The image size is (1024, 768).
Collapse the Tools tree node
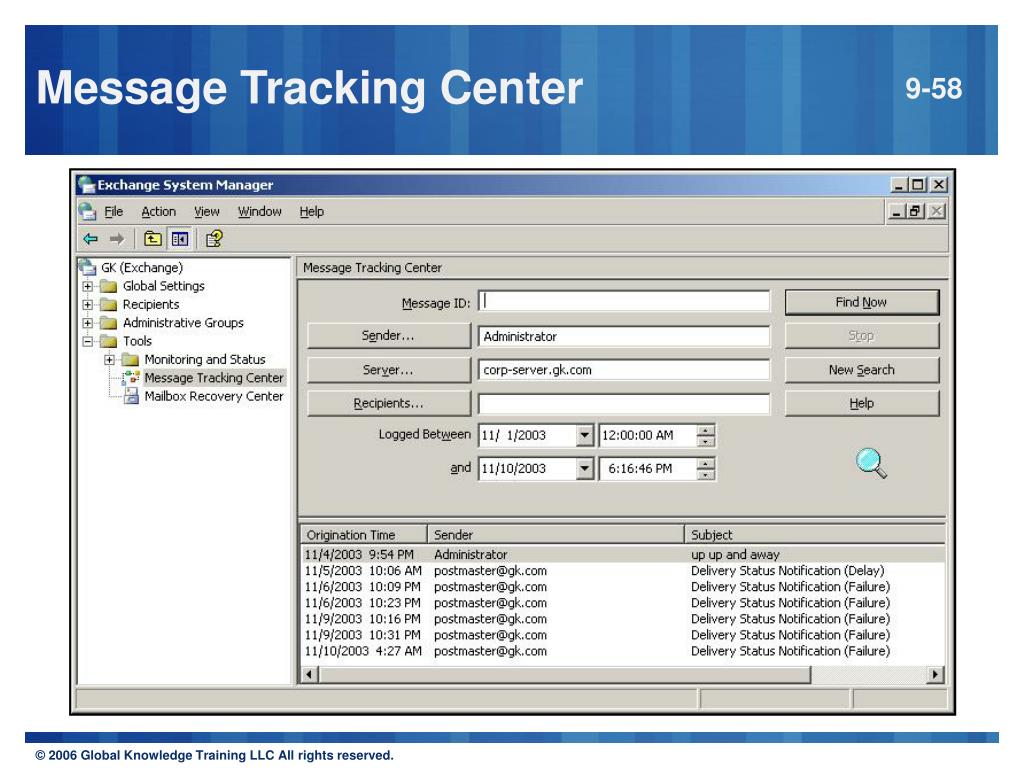[x=88, y=341]
